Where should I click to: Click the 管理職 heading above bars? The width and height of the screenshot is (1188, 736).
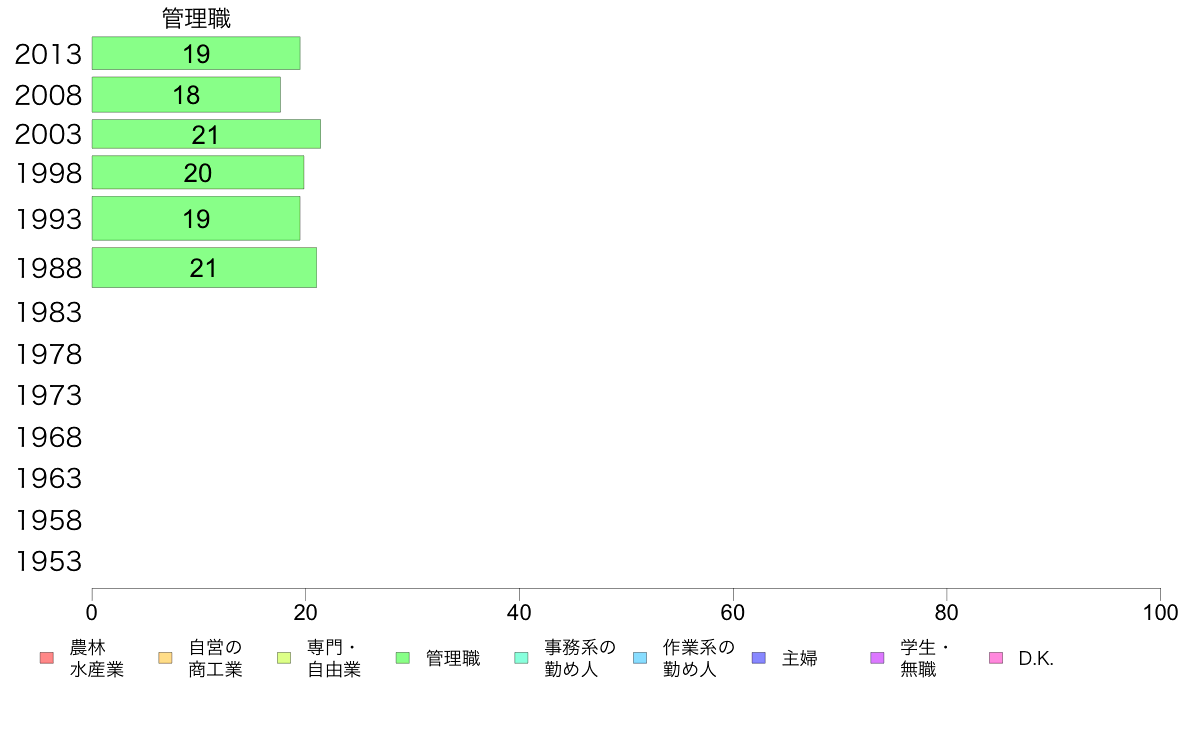196,18
